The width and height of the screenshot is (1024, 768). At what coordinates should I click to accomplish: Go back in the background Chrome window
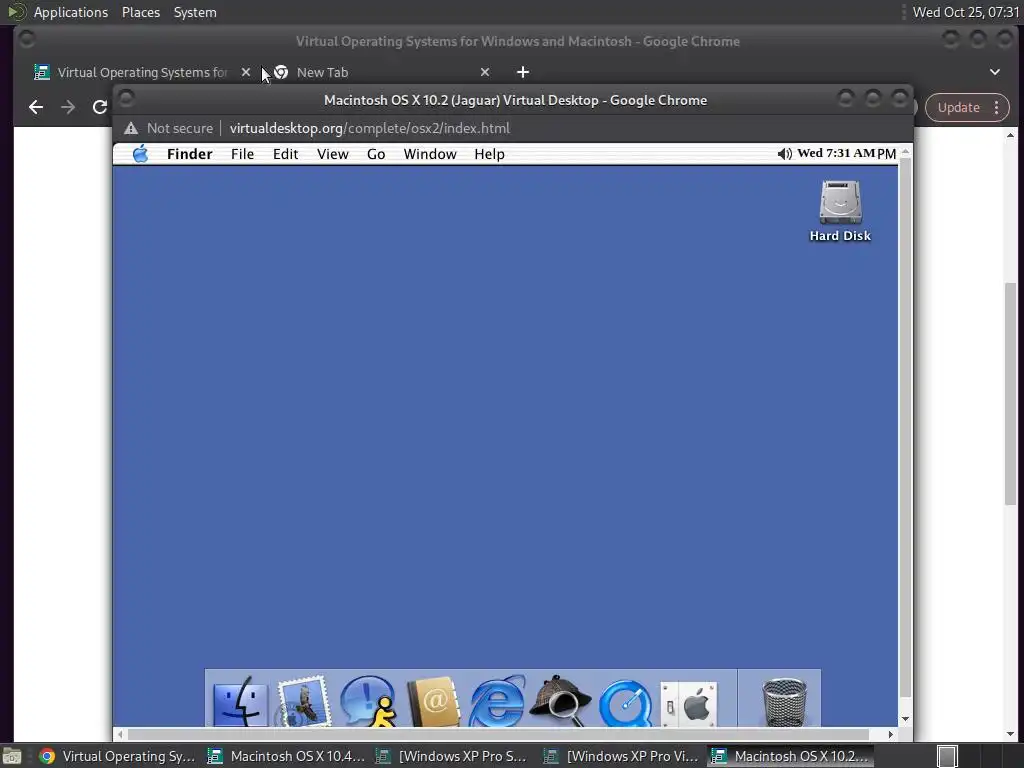(x=36, y=107)
